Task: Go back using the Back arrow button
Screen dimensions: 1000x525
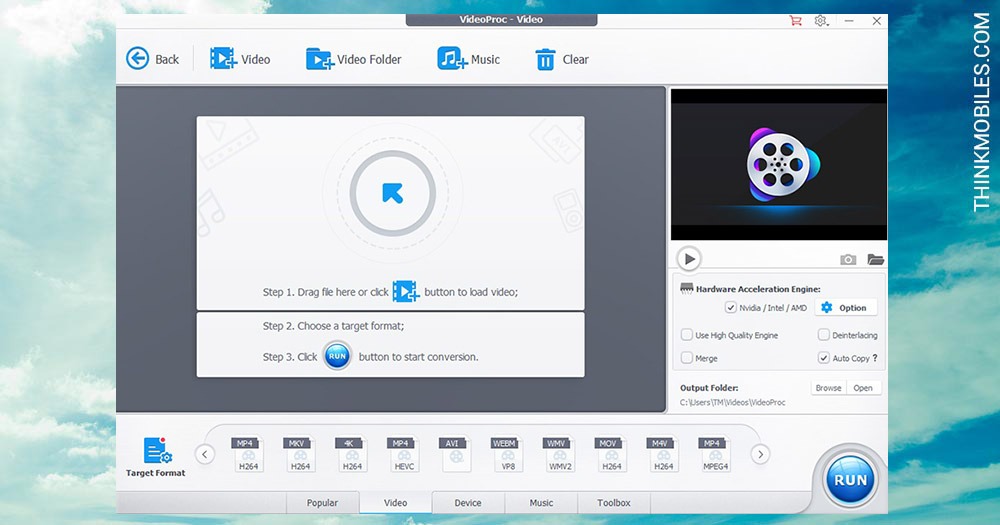Action: tap(152, 59)
